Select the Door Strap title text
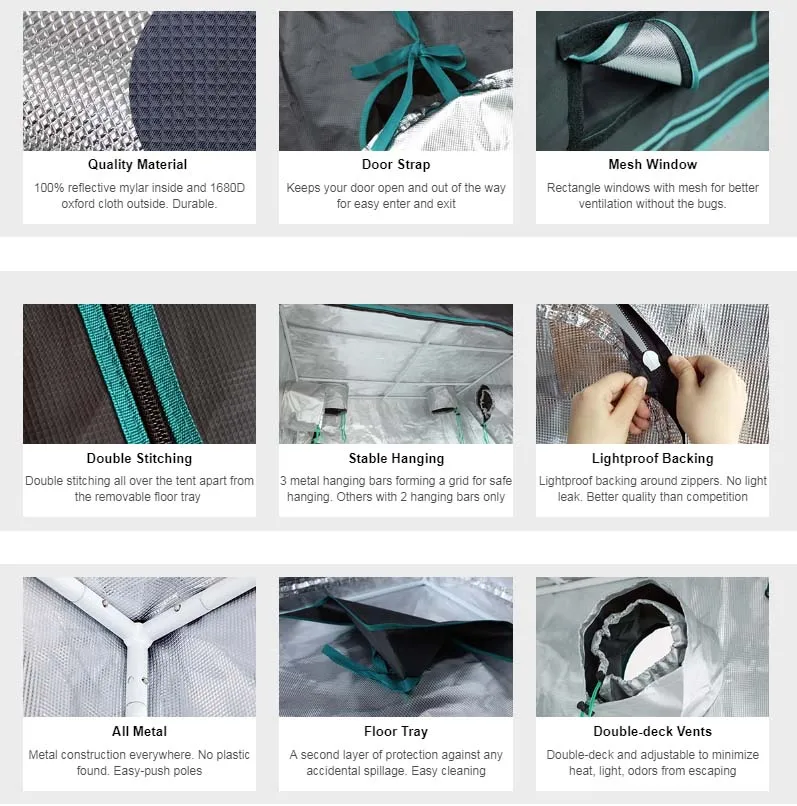 point(396,164)
